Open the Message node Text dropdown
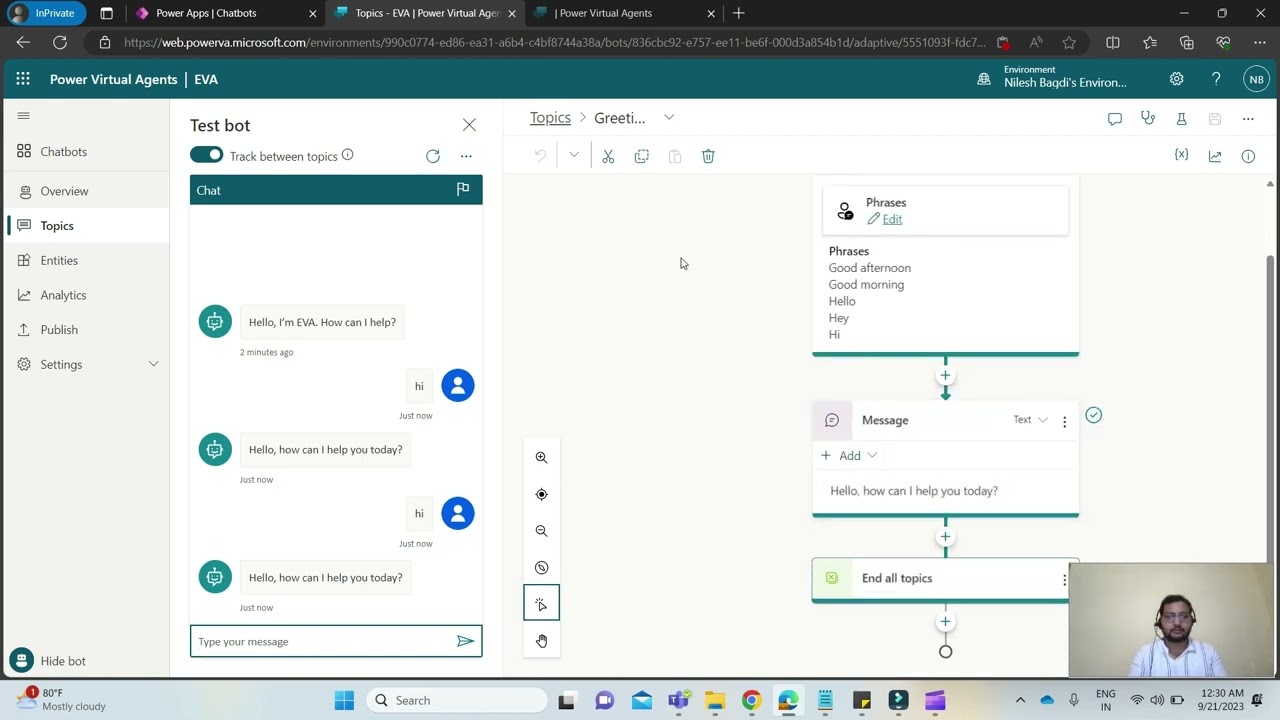Viewport: 1280px width, 720px height. pyautogui.click(x=1030, y=420)
